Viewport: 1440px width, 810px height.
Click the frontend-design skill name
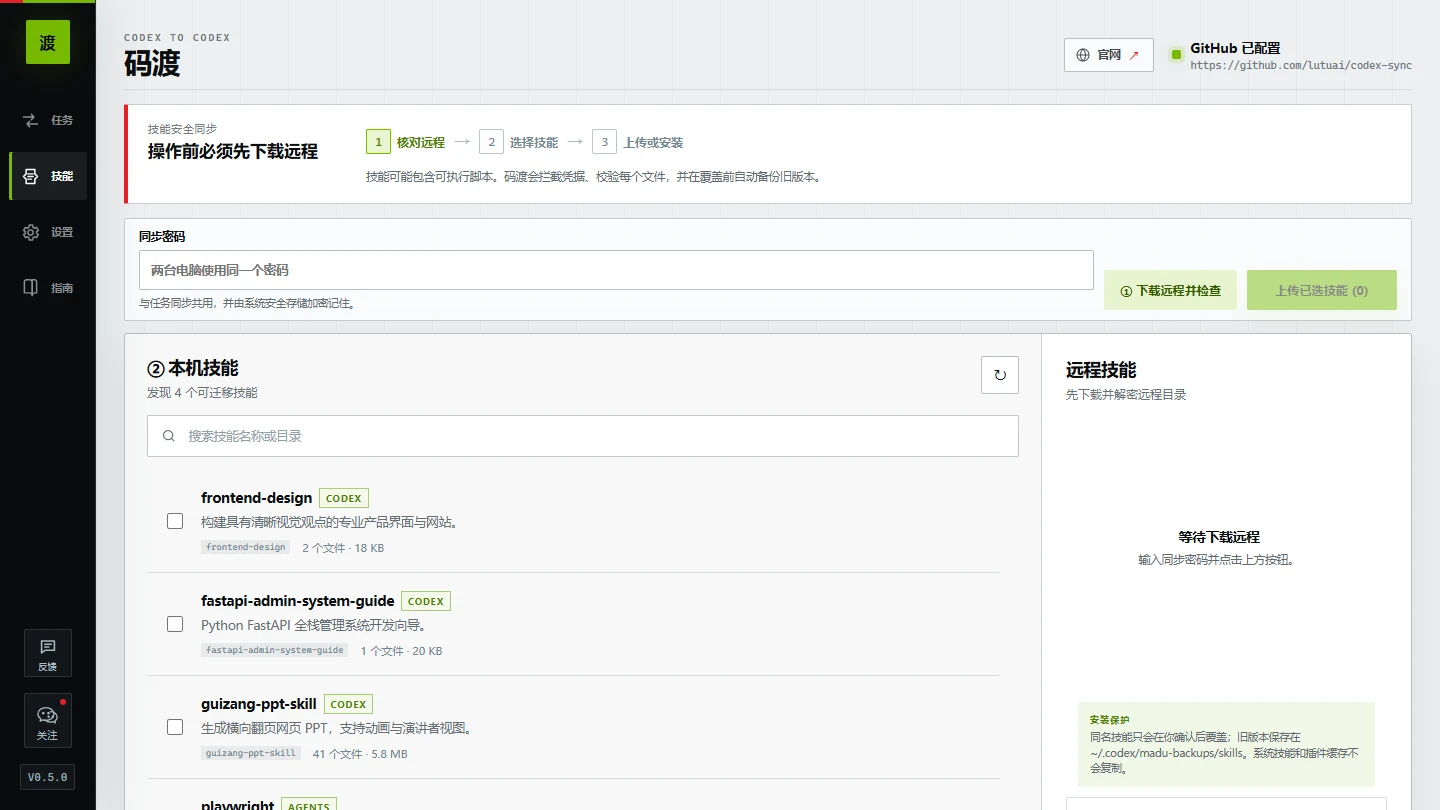tap(257, 498)
